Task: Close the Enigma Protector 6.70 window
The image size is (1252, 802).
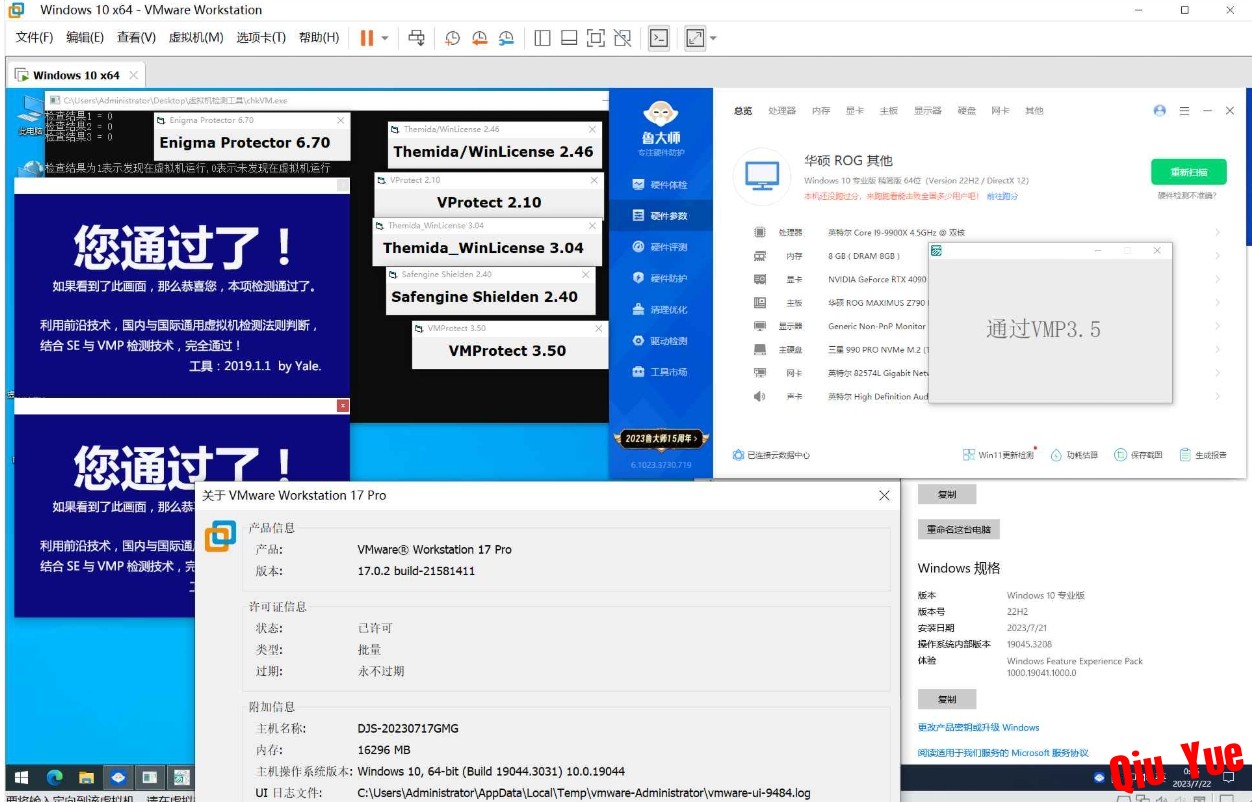Action: pyautogui.click(x=340, y=120)
